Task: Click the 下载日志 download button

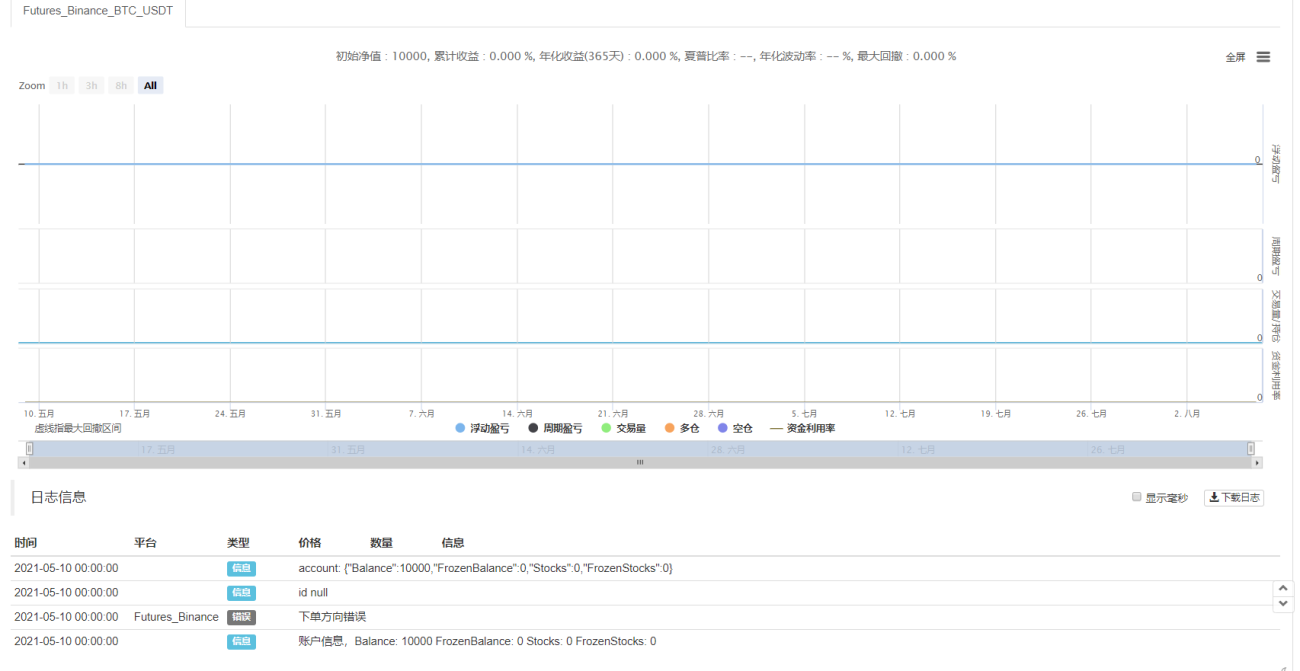Action: pos(1234,497)
